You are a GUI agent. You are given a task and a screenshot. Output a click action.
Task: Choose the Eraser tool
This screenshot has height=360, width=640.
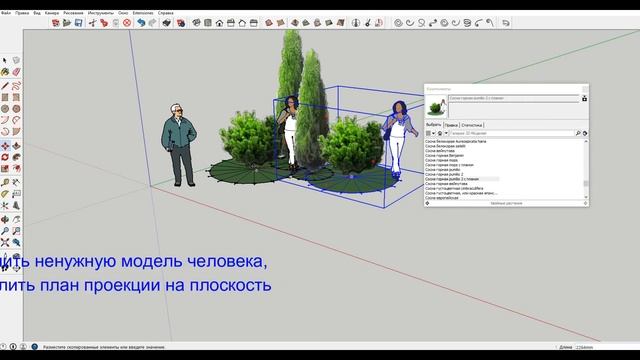(x=16, y=72)
